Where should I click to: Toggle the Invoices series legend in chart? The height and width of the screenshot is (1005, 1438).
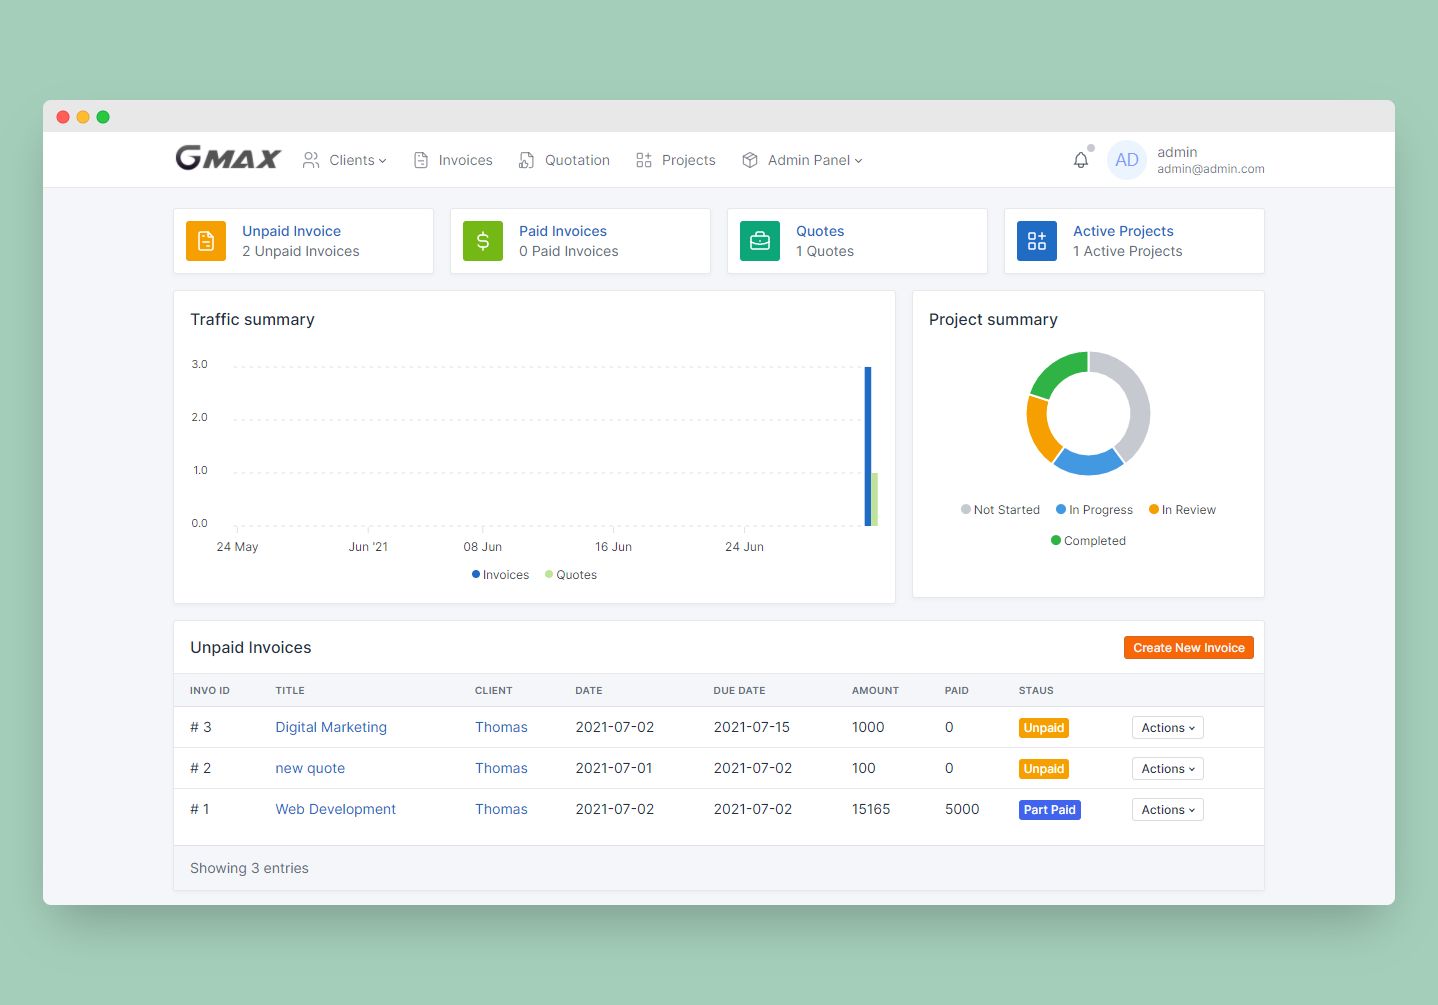[x=500, y=575]
